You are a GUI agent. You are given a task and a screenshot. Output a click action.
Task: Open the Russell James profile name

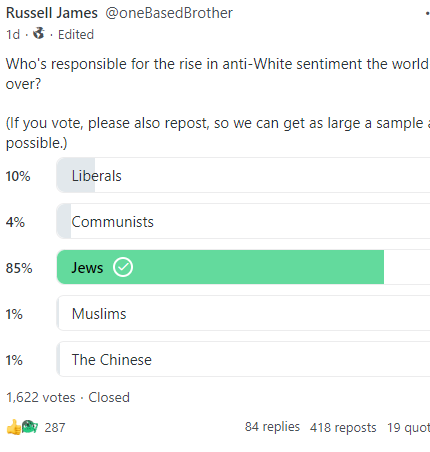pos(52,13)
